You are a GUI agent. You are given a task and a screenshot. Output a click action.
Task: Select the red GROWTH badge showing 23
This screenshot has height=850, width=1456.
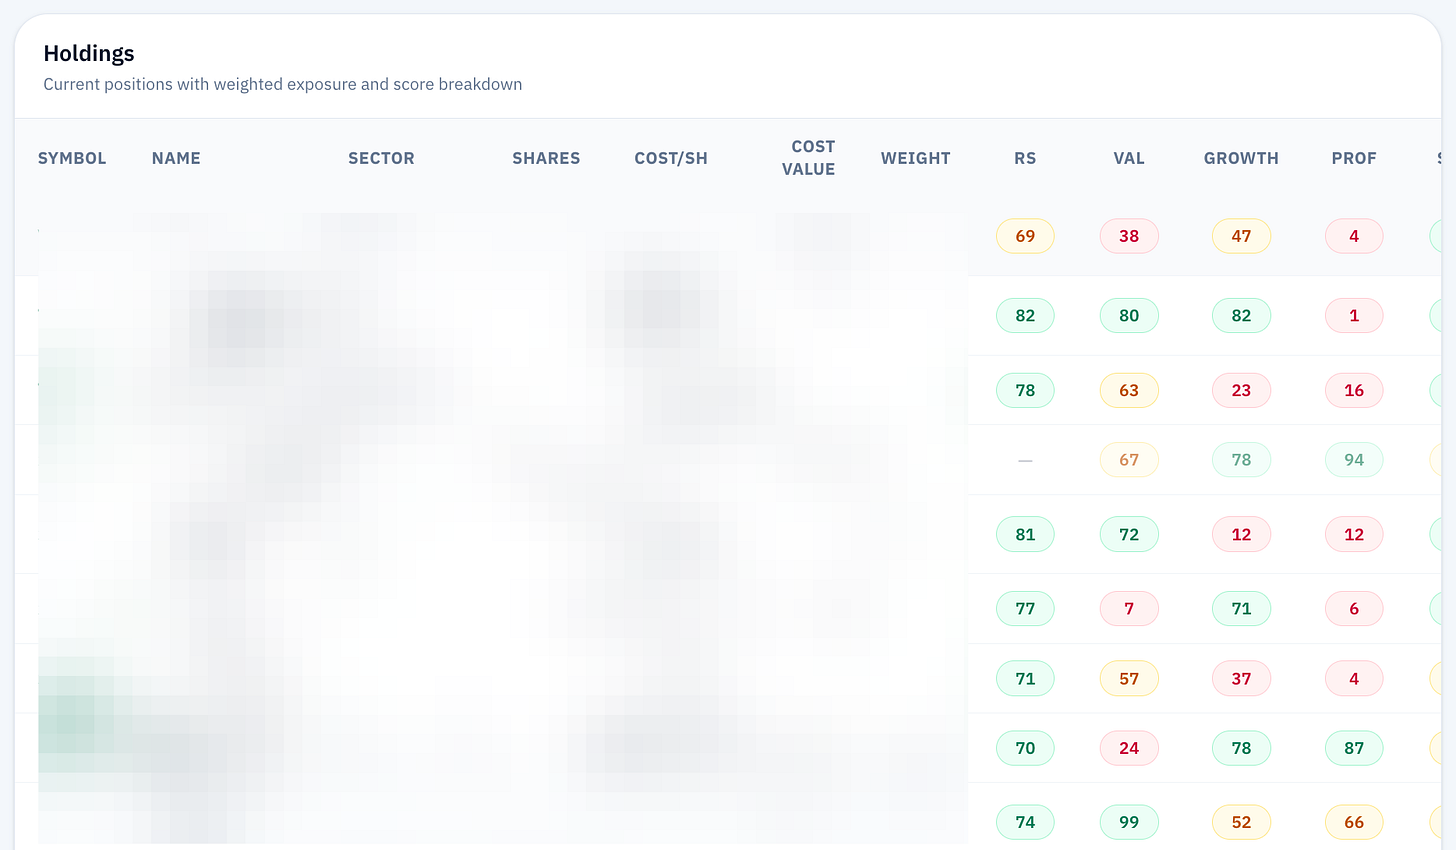click(x=1241, y=390)
